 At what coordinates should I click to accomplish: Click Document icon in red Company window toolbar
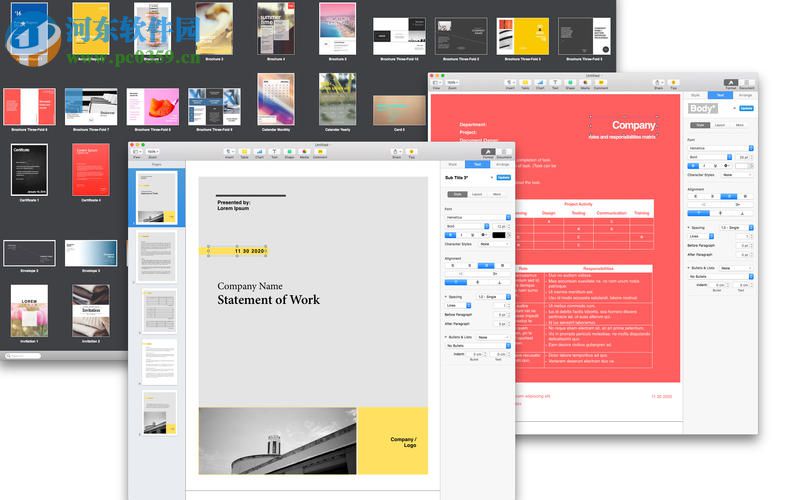coord(746,83)
